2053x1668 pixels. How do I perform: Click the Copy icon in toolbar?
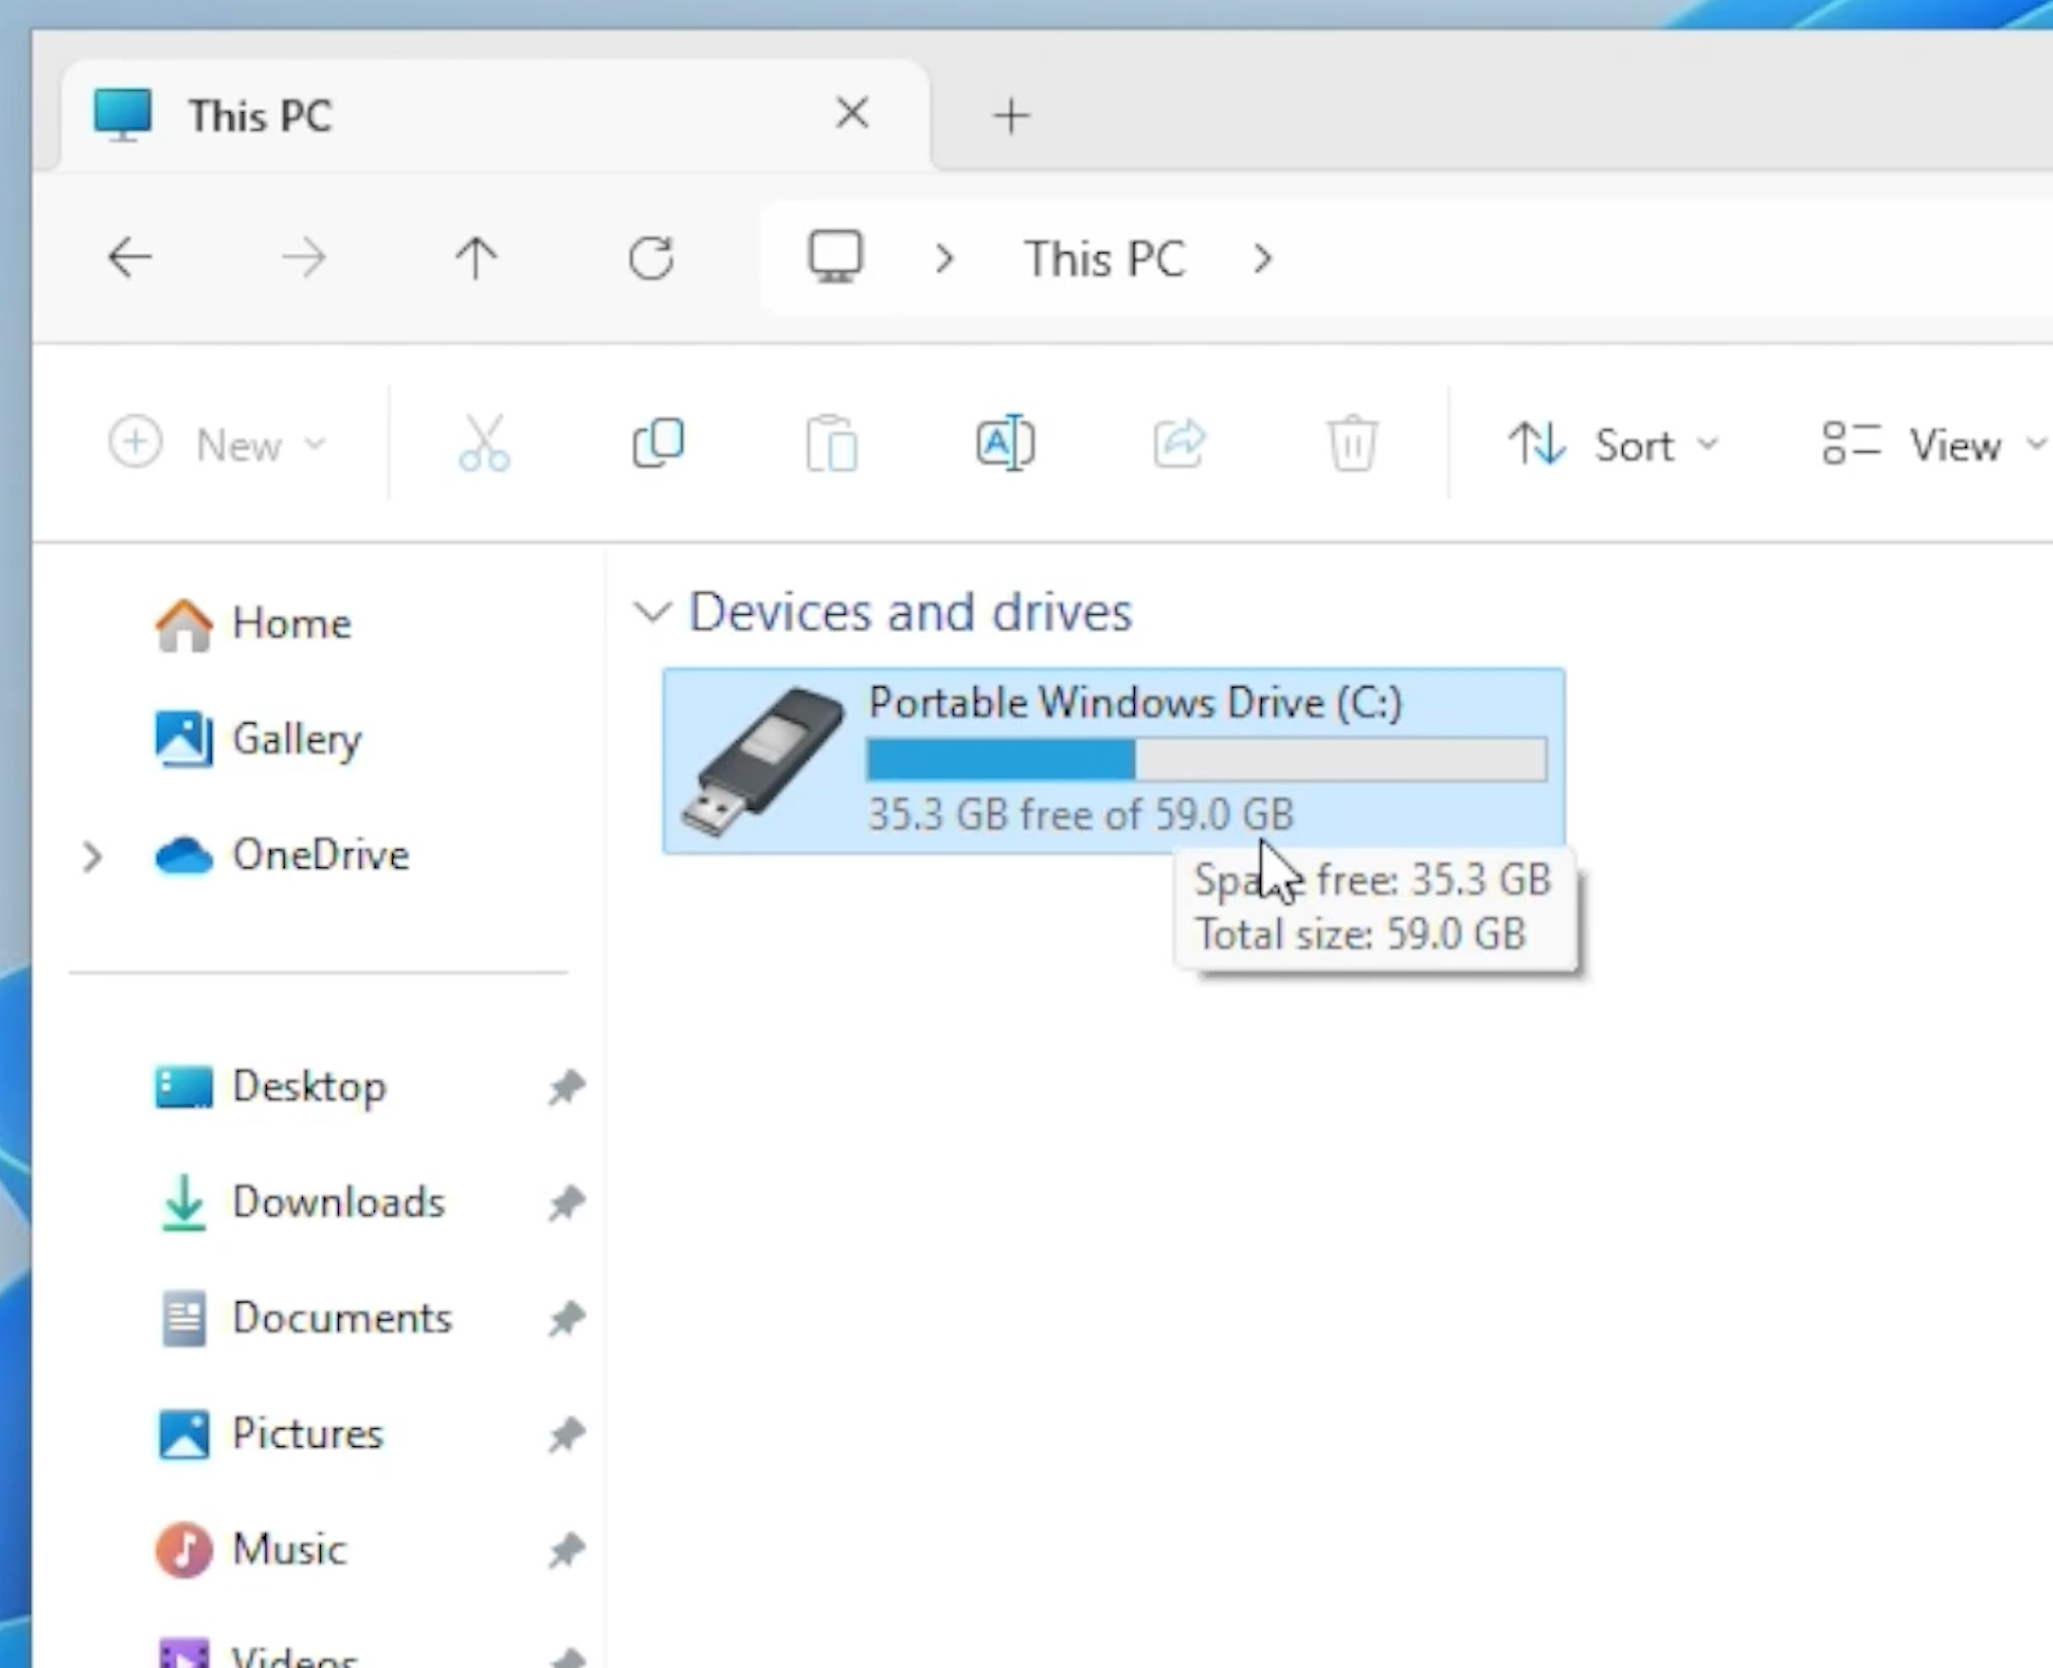tap(658, 442)
